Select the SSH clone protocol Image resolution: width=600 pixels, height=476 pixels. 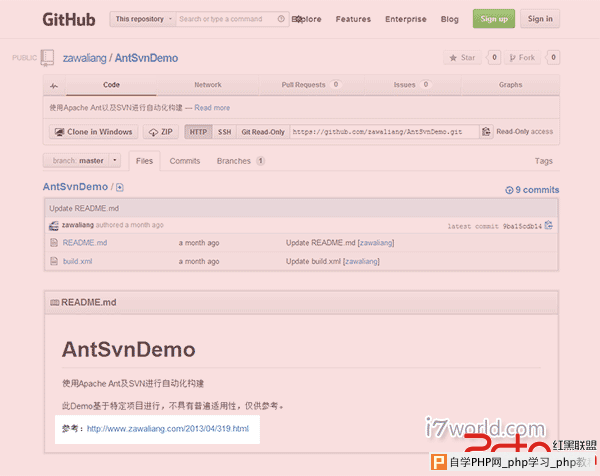[x=225, y=132]
